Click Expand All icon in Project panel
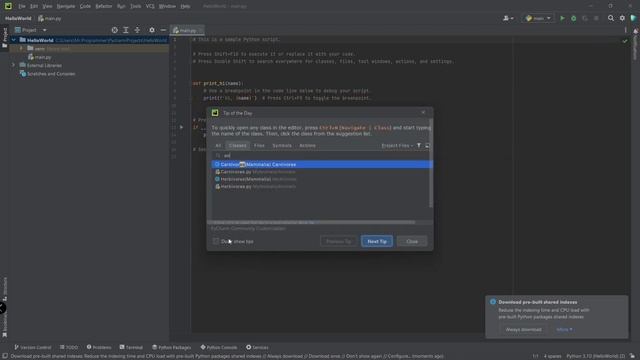The height and width of the screenshot is (360, 640). [126, 30]
